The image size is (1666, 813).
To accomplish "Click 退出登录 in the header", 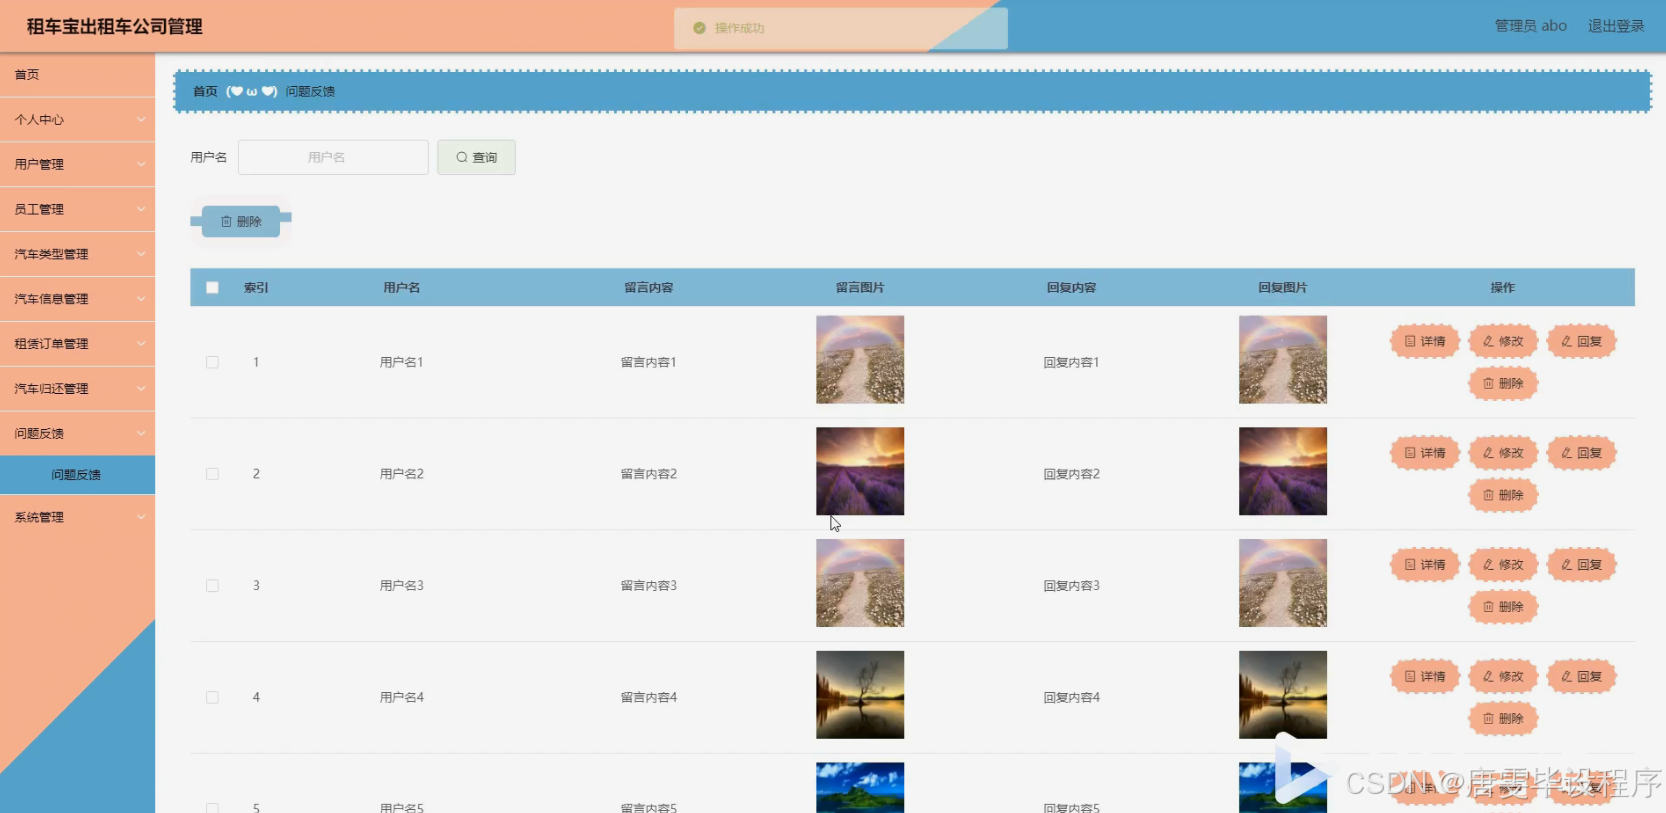I will pyautogui.click(x=1616, y=26).
